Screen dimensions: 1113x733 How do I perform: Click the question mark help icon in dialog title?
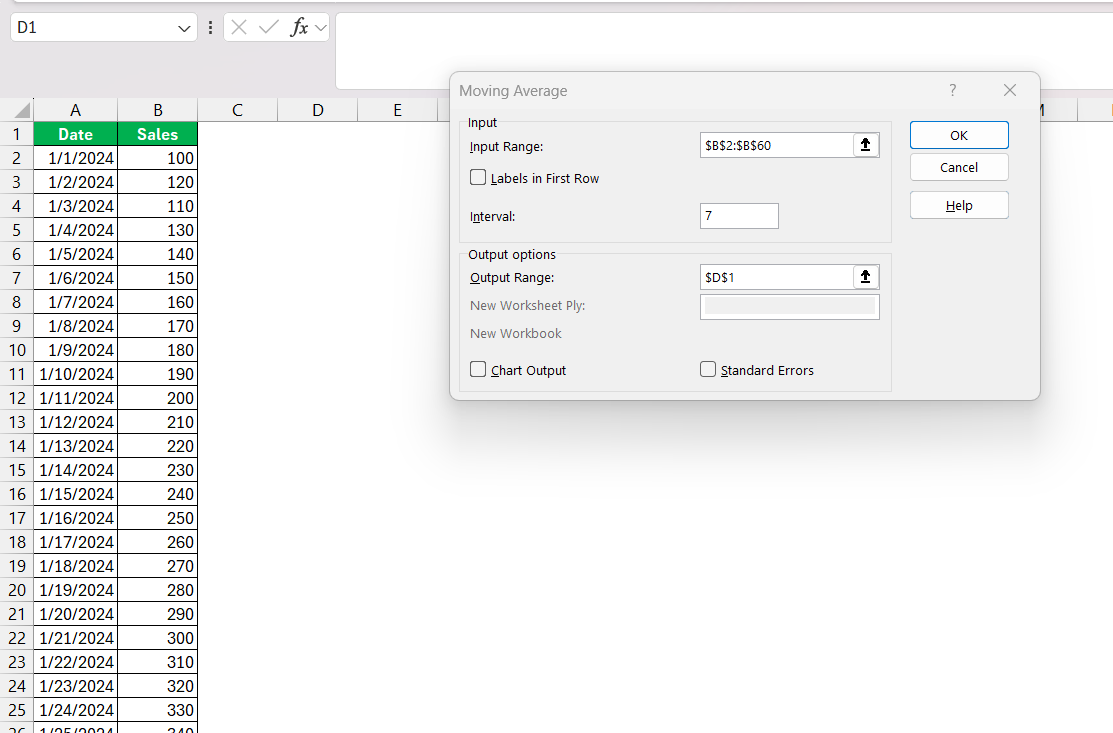click(953, 90)
